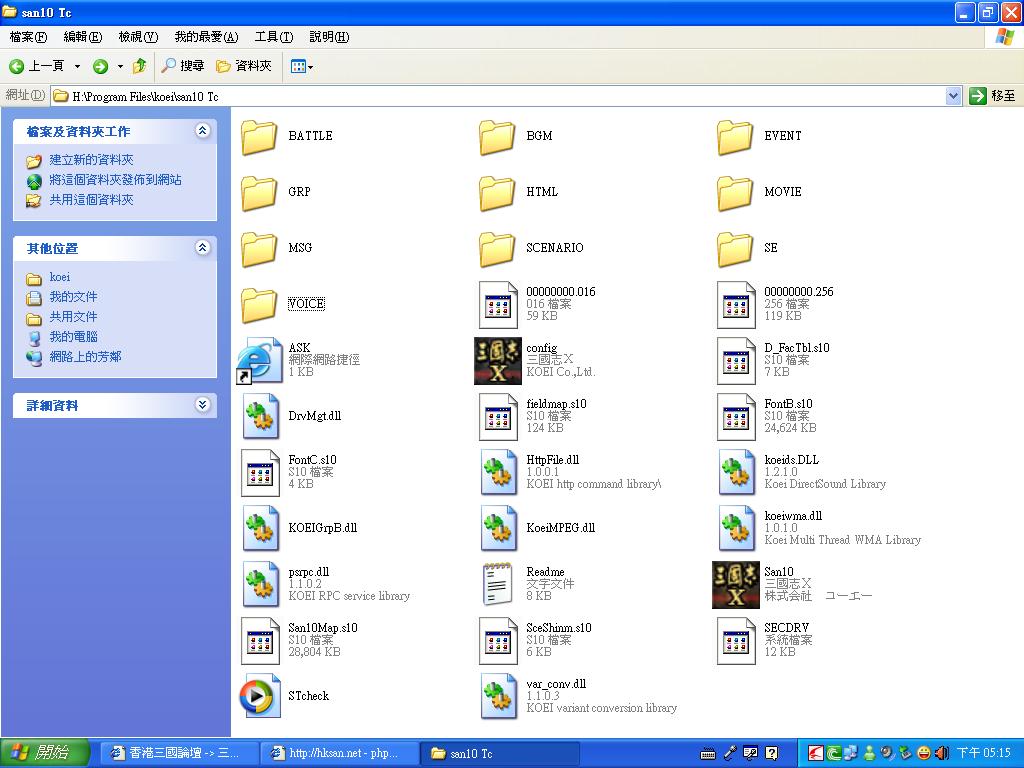Click the 開始 Start button
The height and width of the screenshot is (768, 1024).
[x=43, y=753]
